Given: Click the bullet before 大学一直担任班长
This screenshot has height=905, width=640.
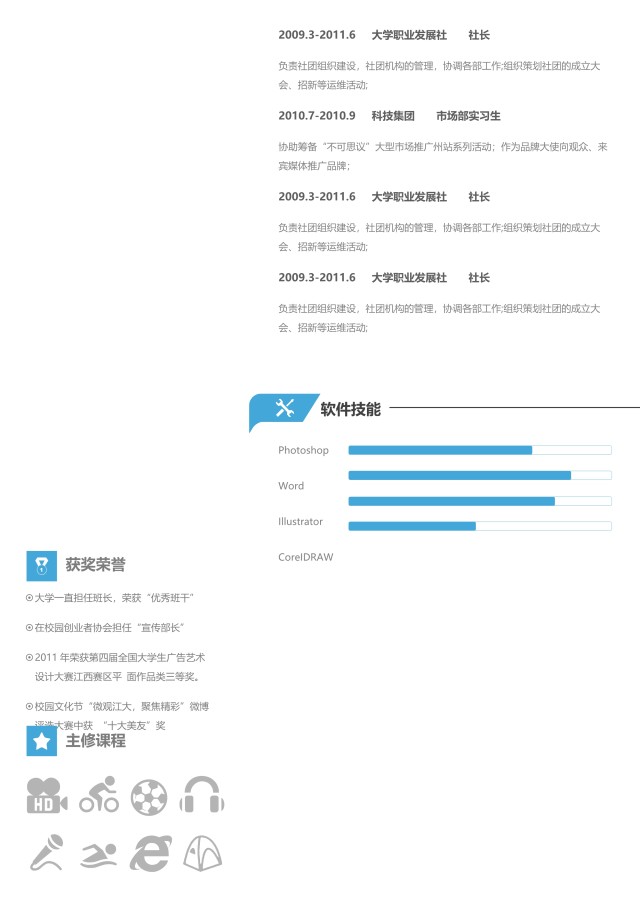Looking at the screenshot, I should 29,598.
